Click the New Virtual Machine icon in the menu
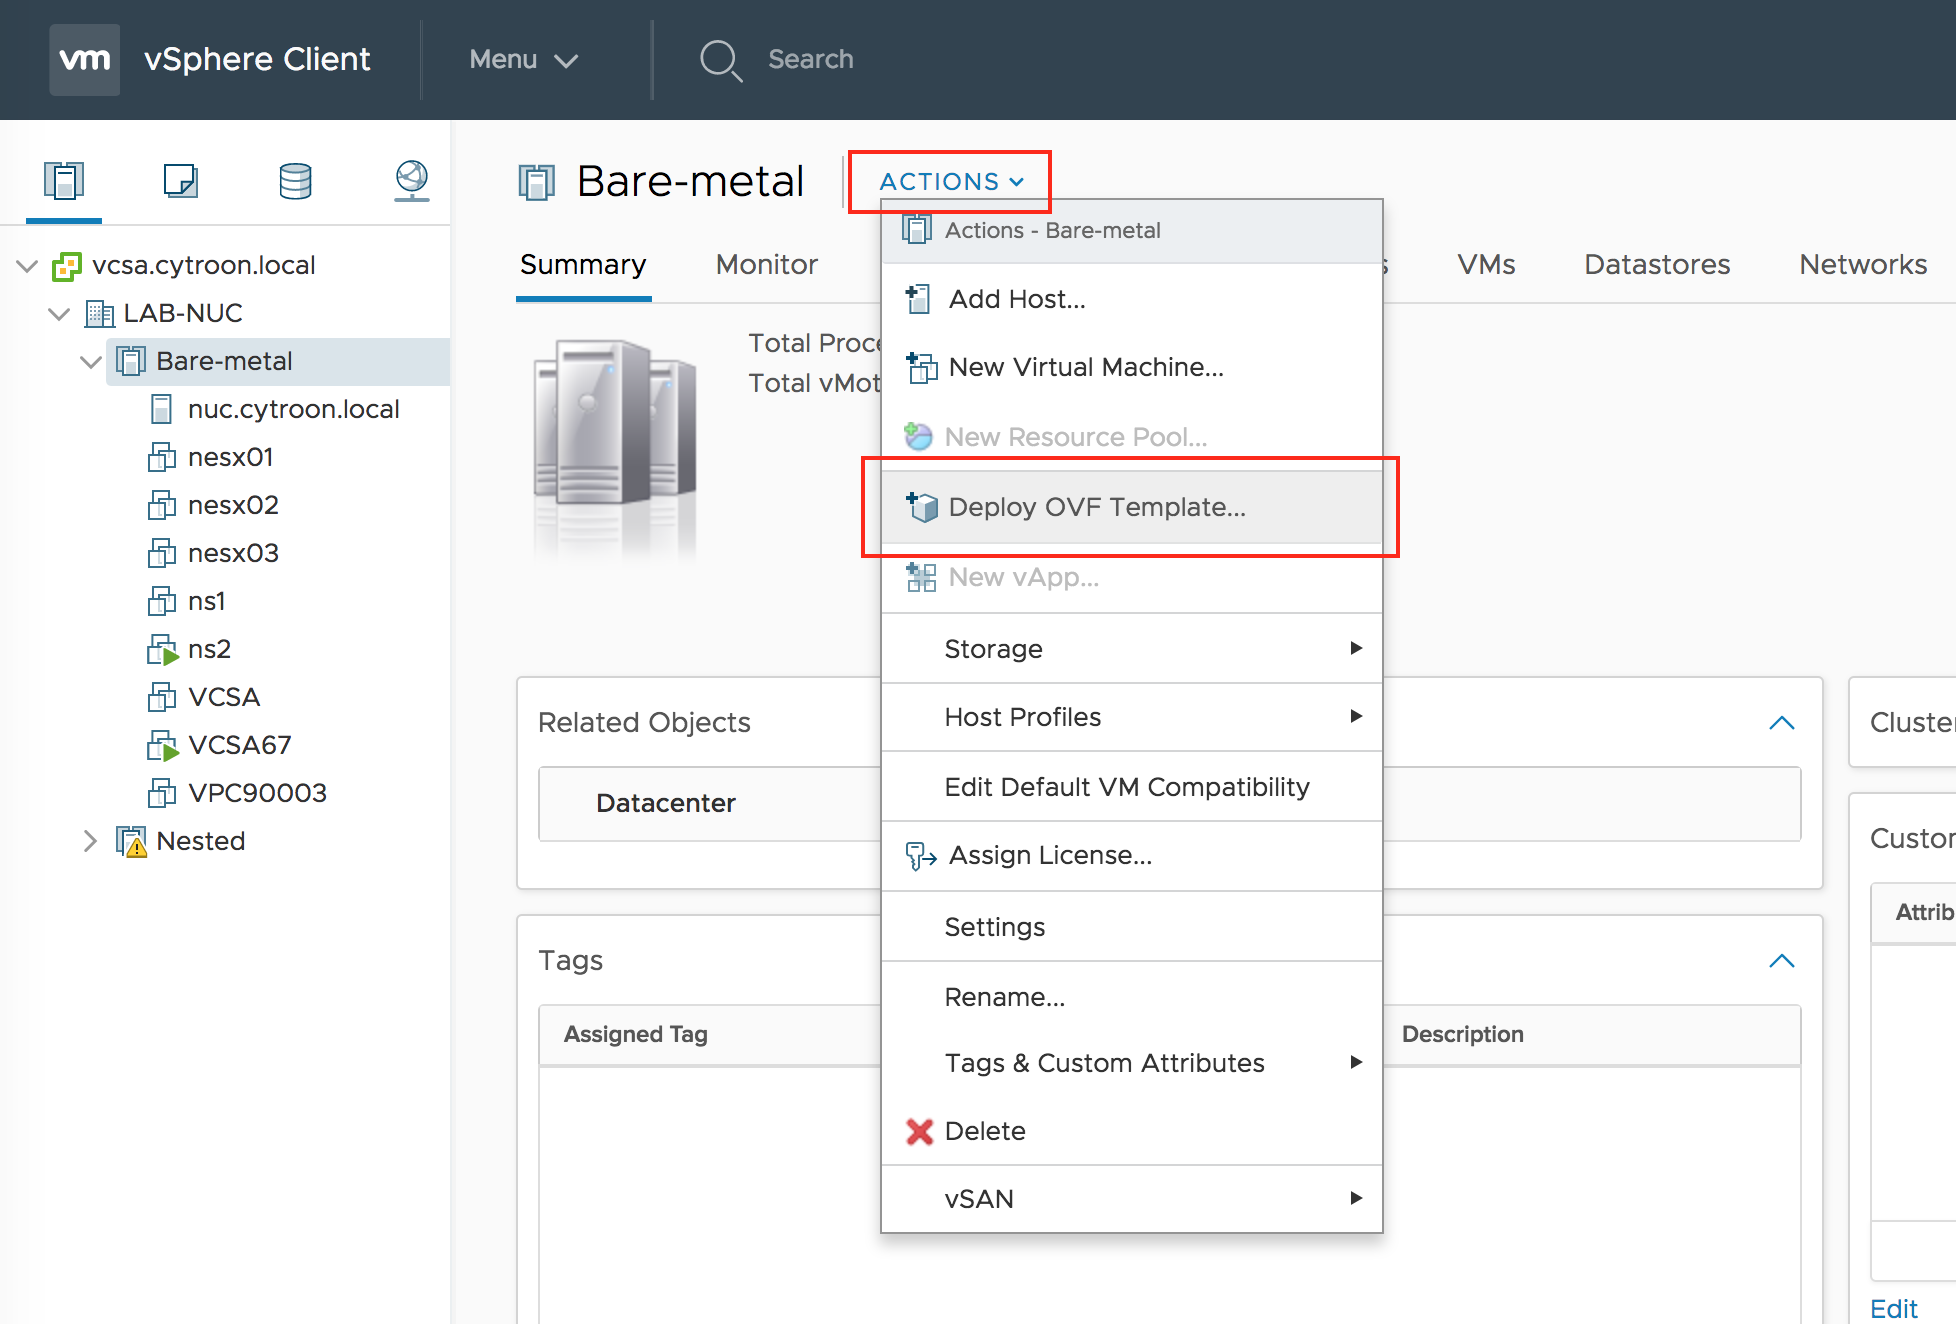The image size is (1956, 1324). [x=921, y=368]
